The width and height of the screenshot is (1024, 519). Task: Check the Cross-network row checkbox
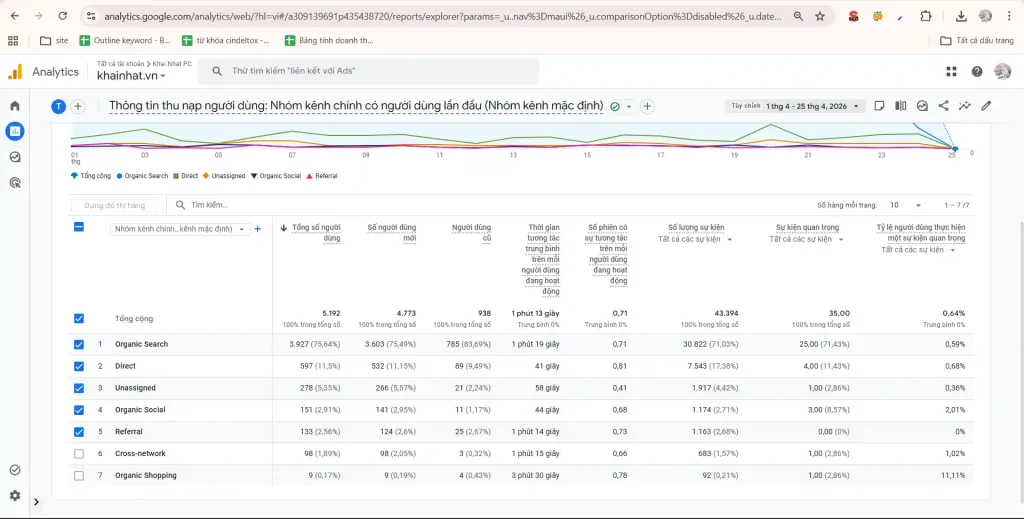[x=79, y=454]
